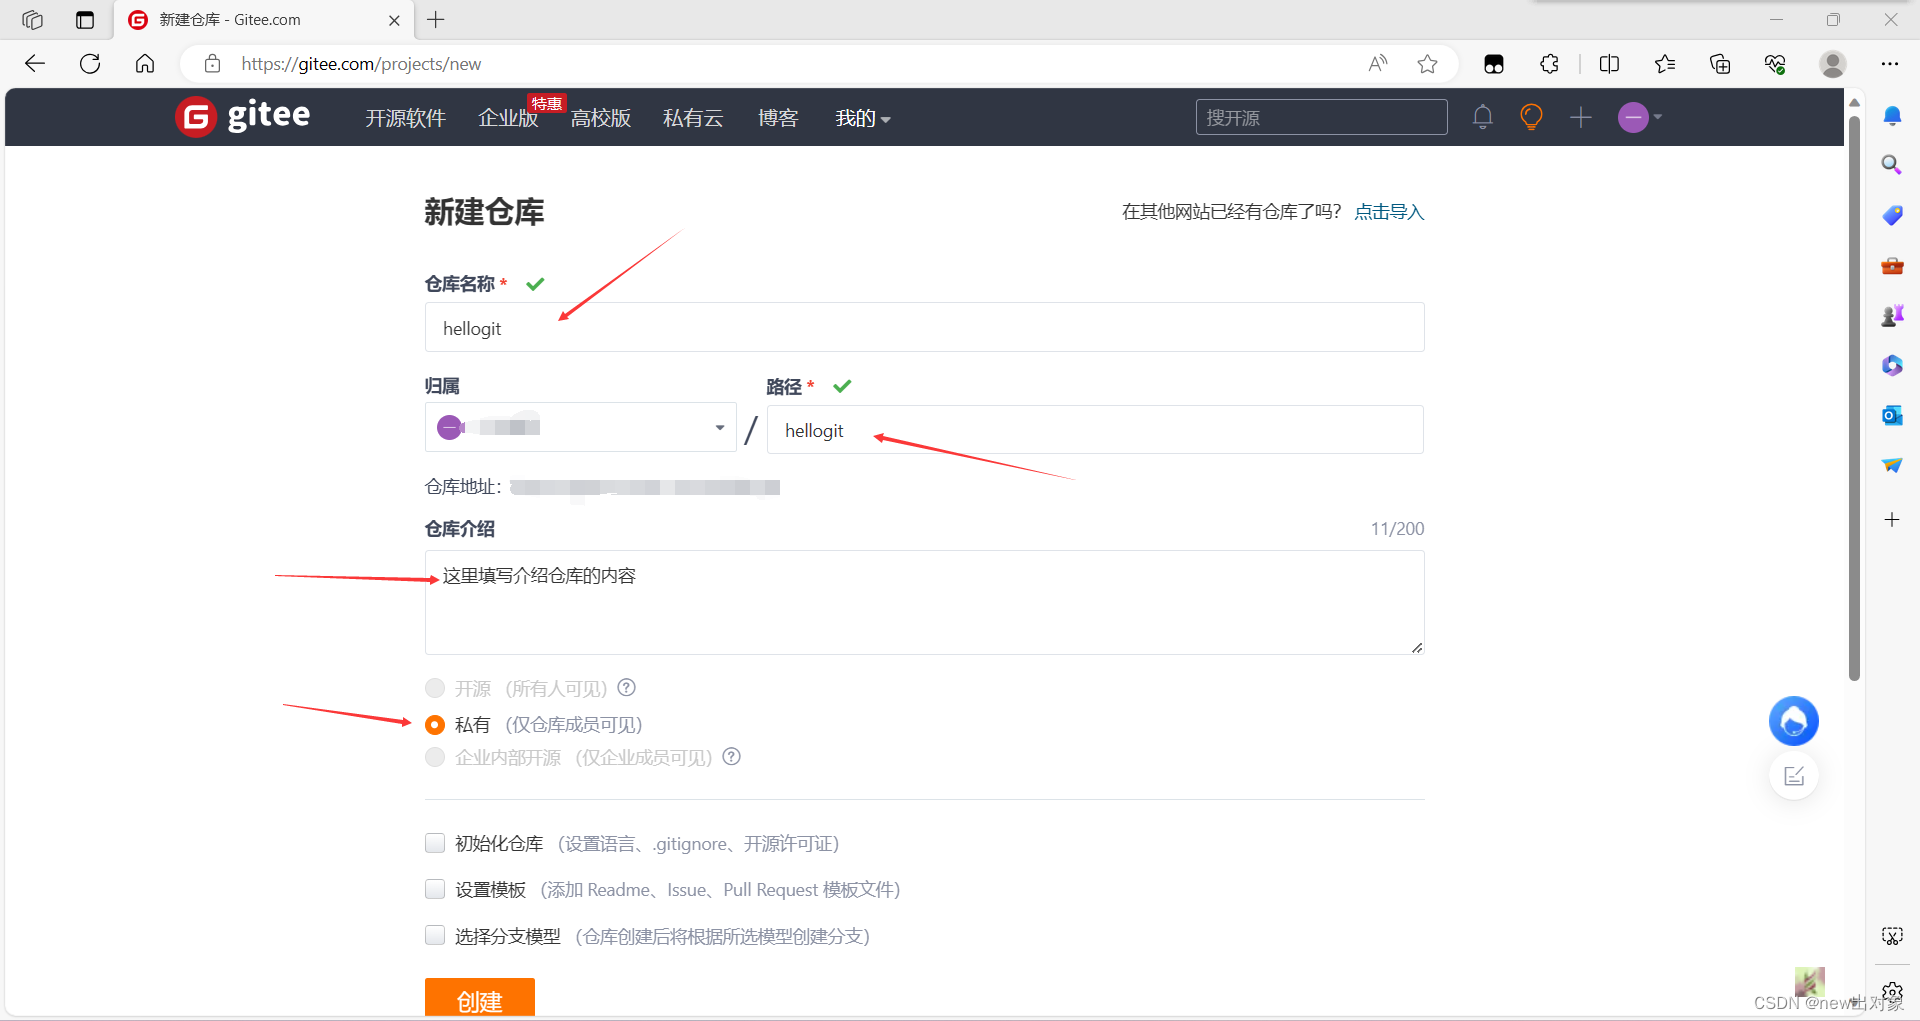Click the 点击导入 import link

coord(1389,211)
